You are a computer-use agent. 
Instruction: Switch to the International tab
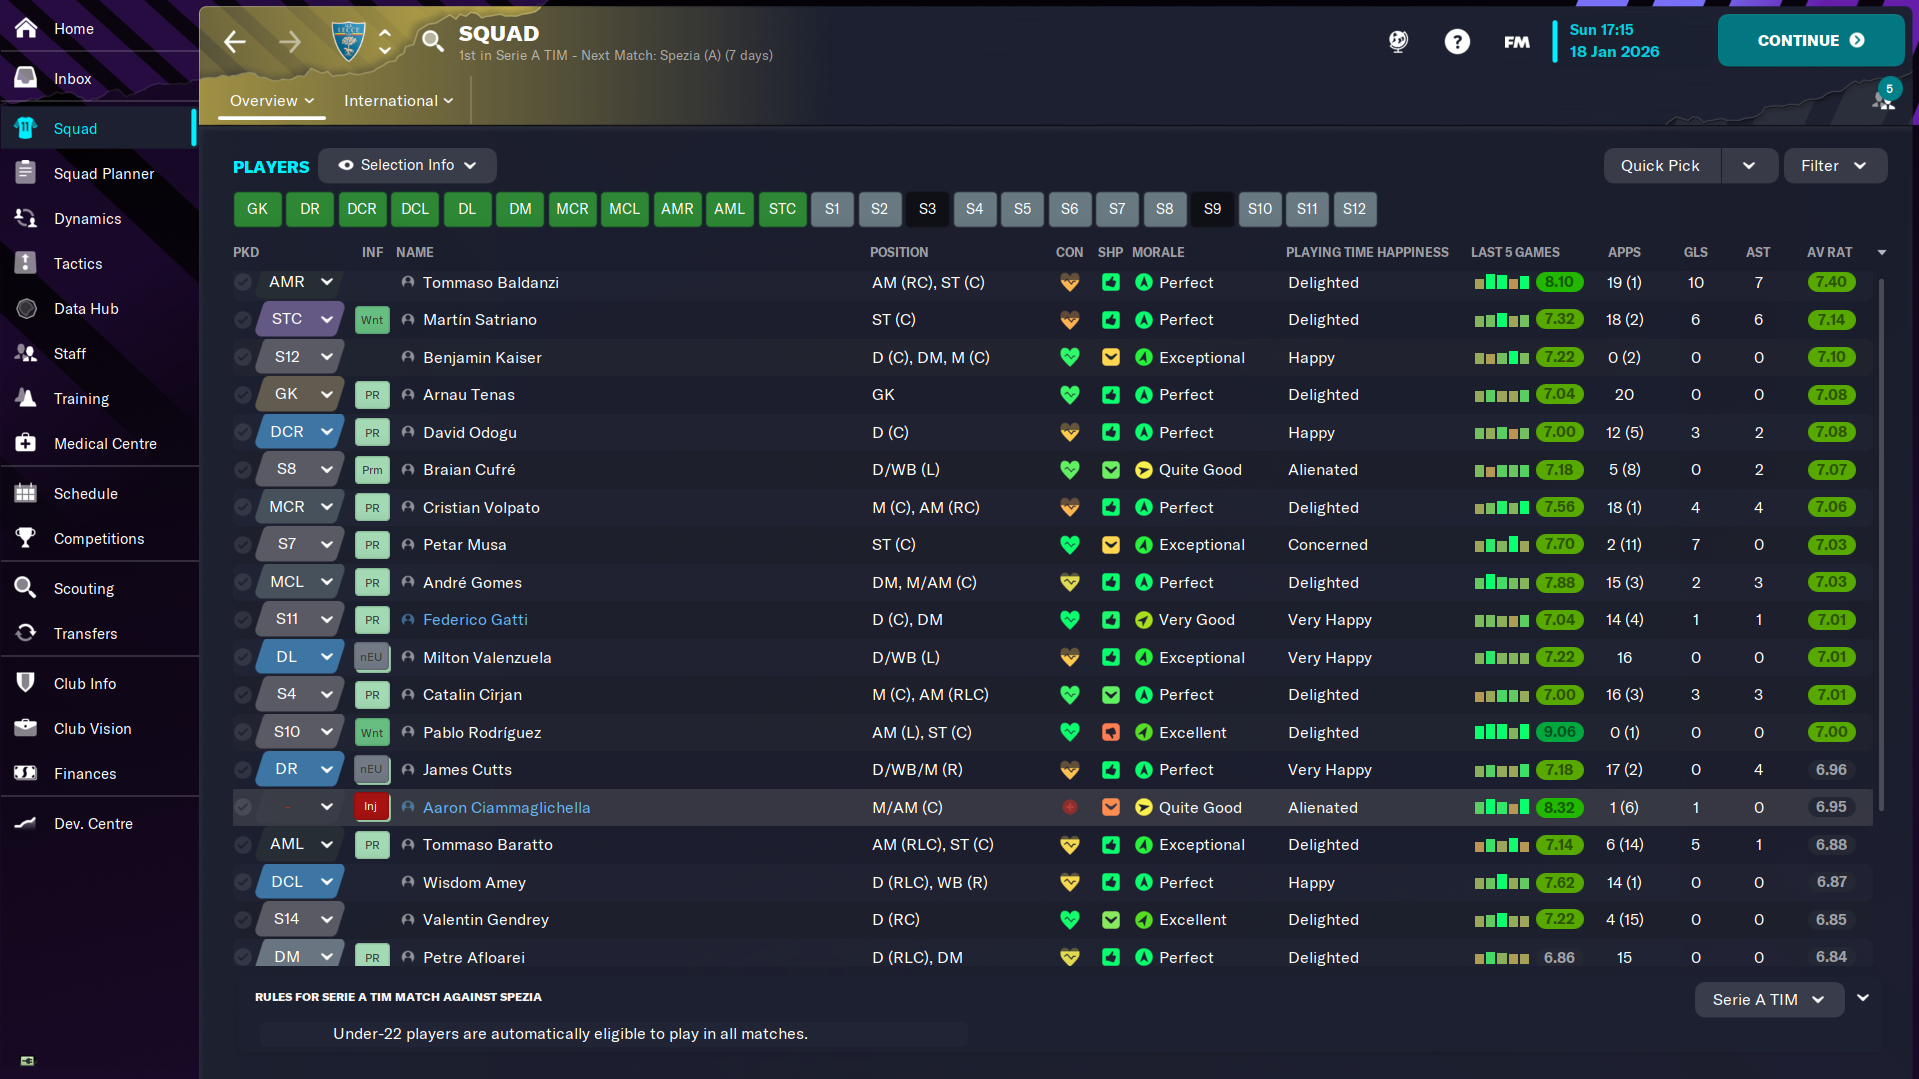click(398, 101)
